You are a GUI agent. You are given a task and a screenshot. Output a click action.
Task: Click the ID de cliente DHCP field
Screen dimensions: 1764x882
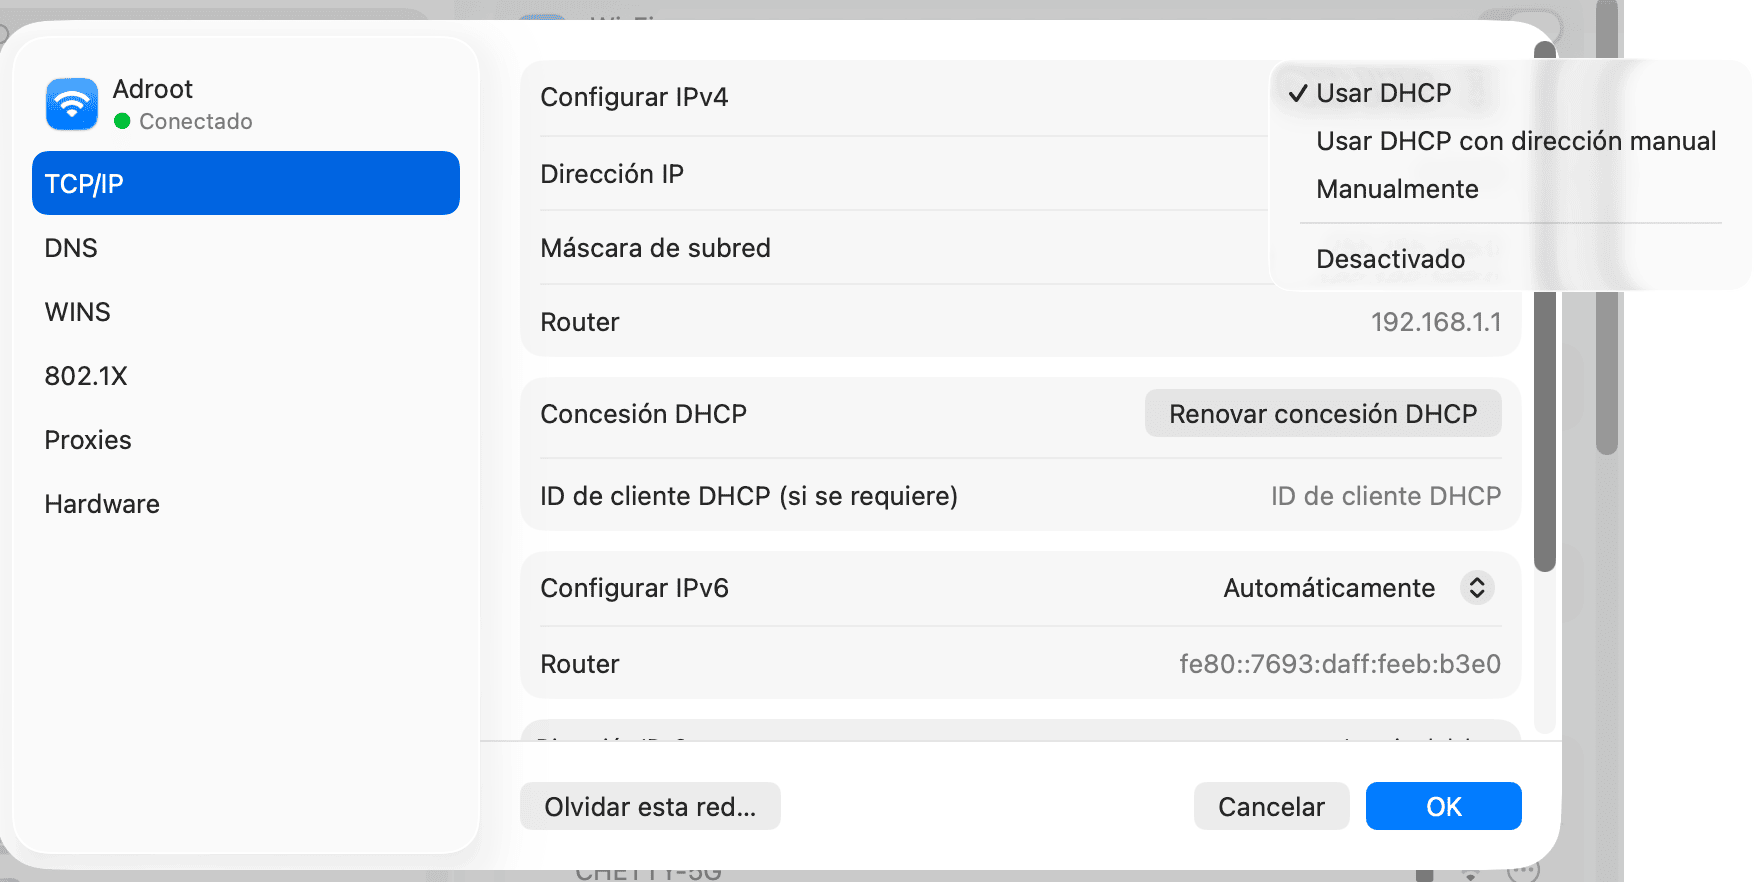[1386, 495]
